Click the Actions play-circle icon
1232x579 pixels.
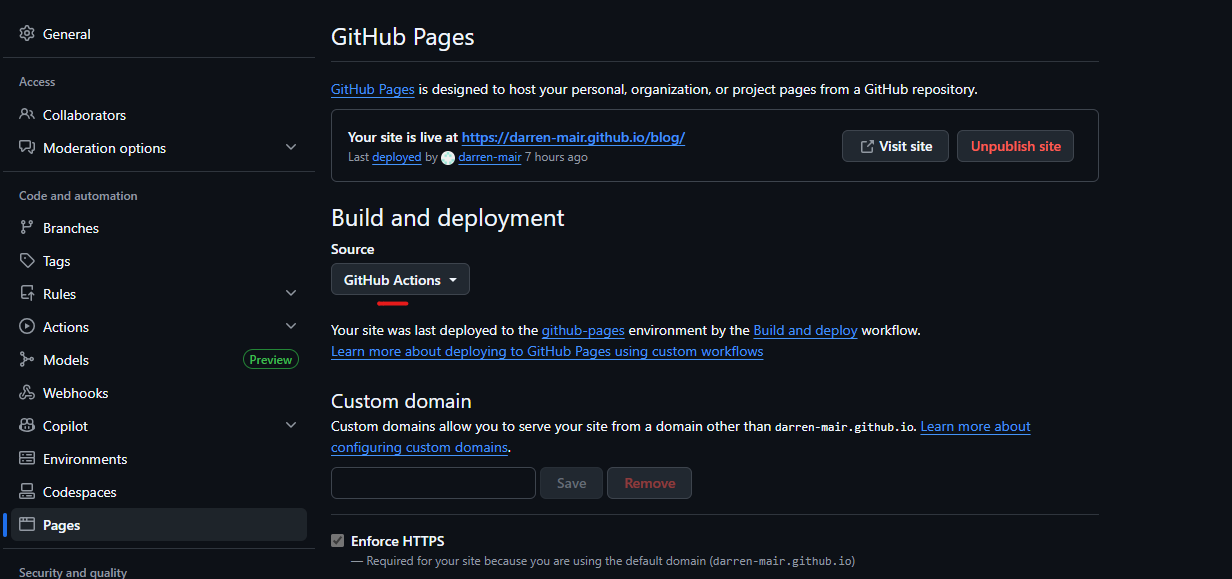(x=27, y=327)
